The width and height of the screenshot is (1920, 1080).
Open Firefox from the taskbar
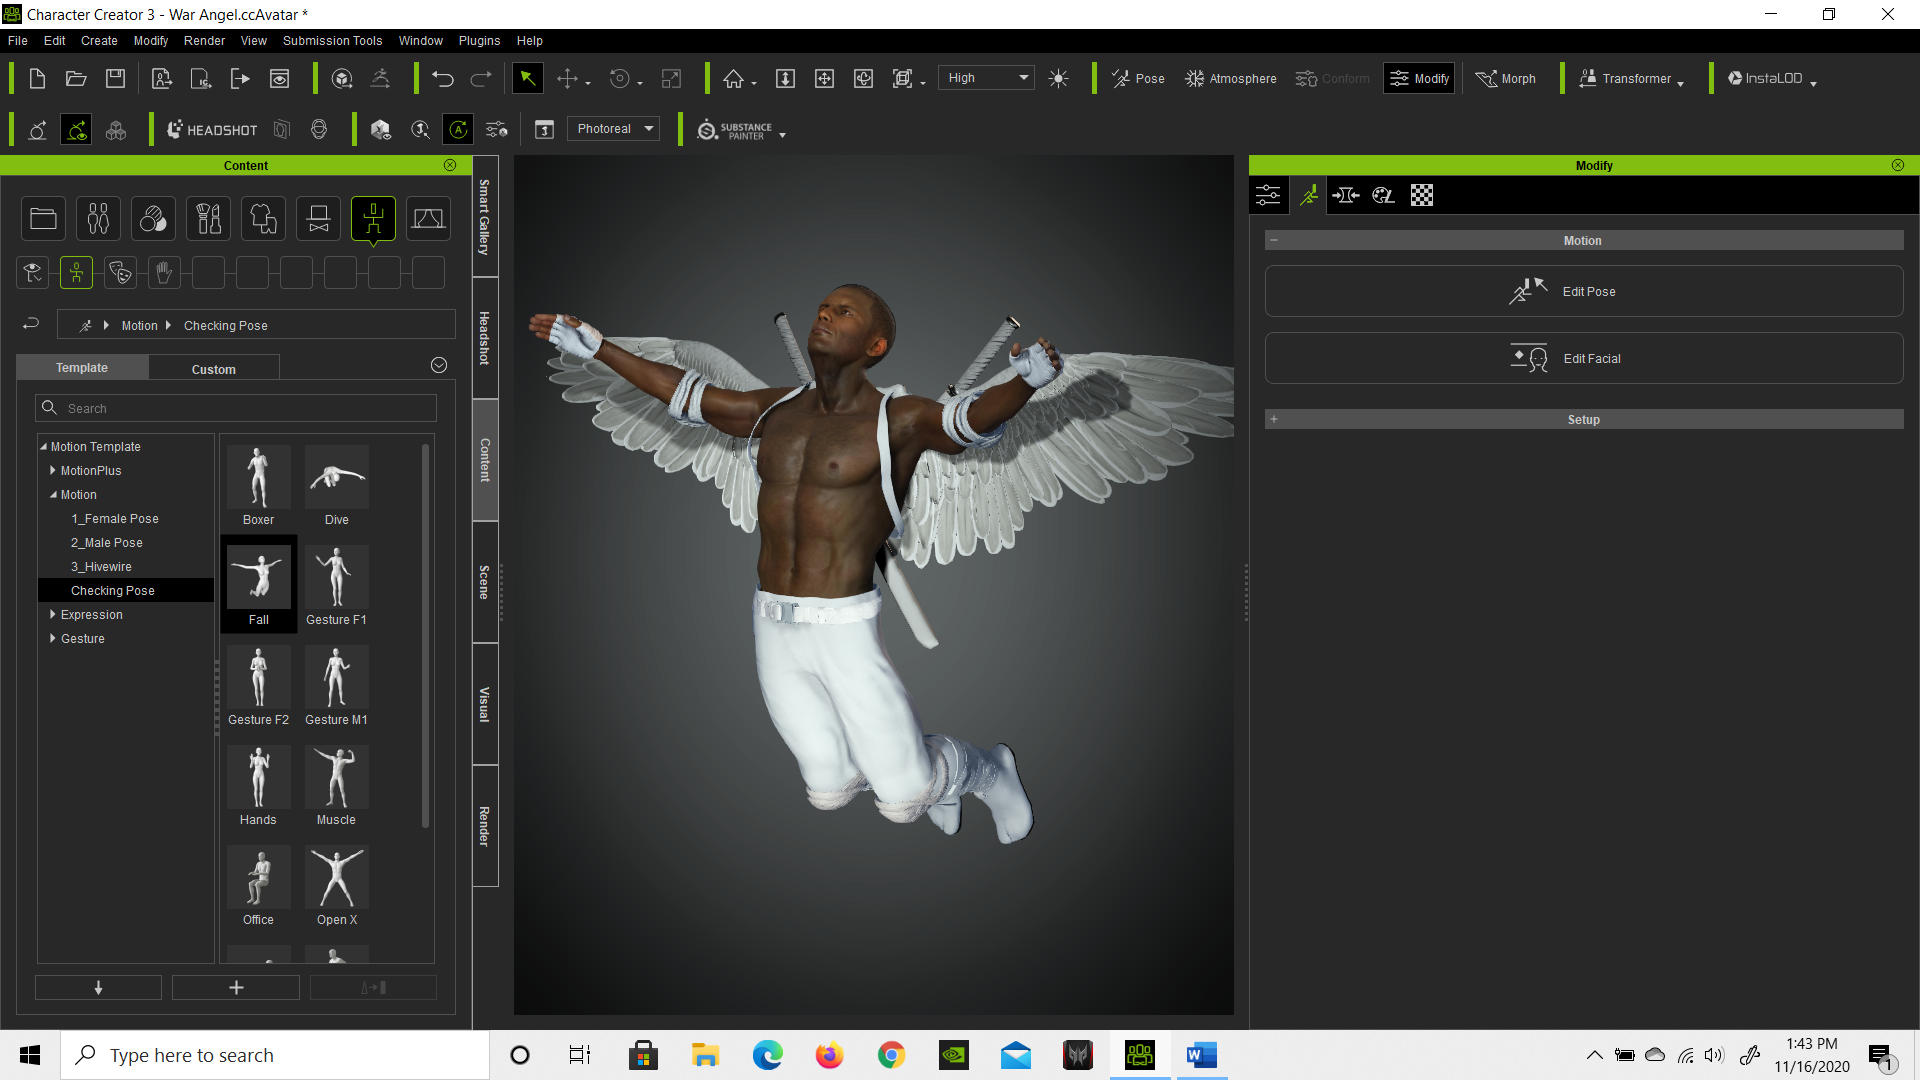829,1055
